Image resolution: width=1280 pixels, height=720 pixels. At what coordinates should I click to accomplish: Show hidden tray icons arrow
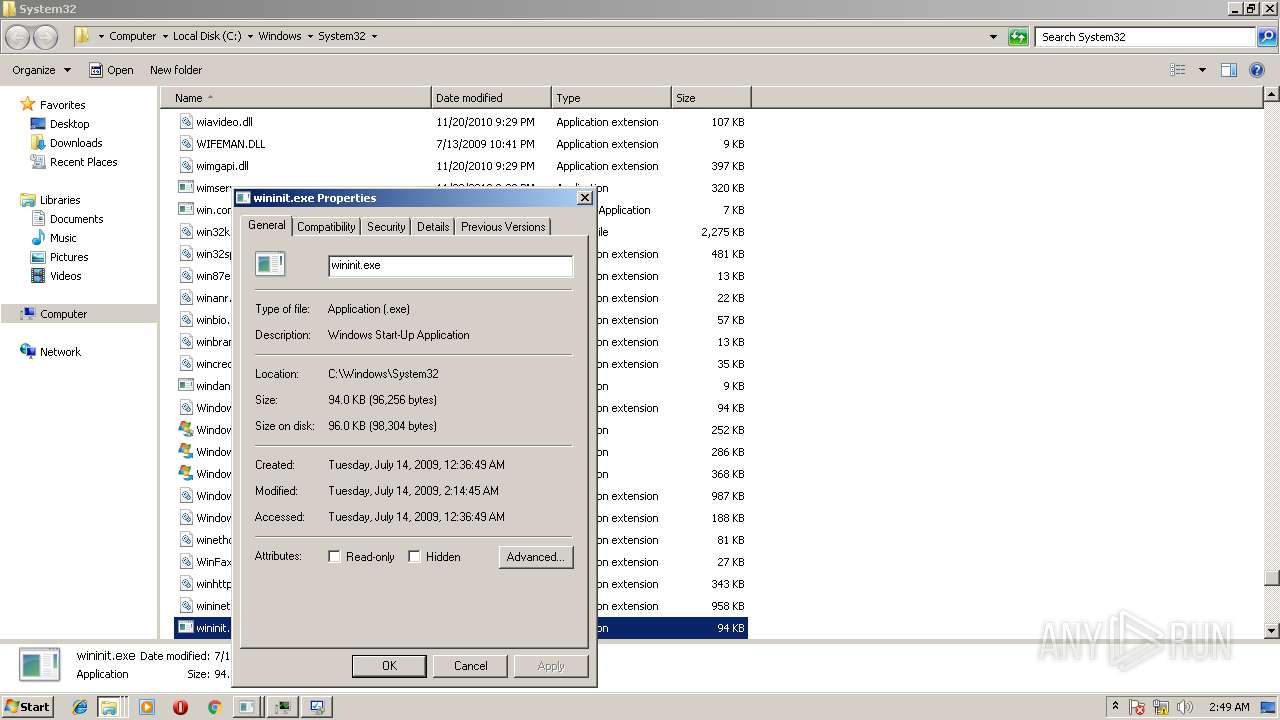[1115, 707]
